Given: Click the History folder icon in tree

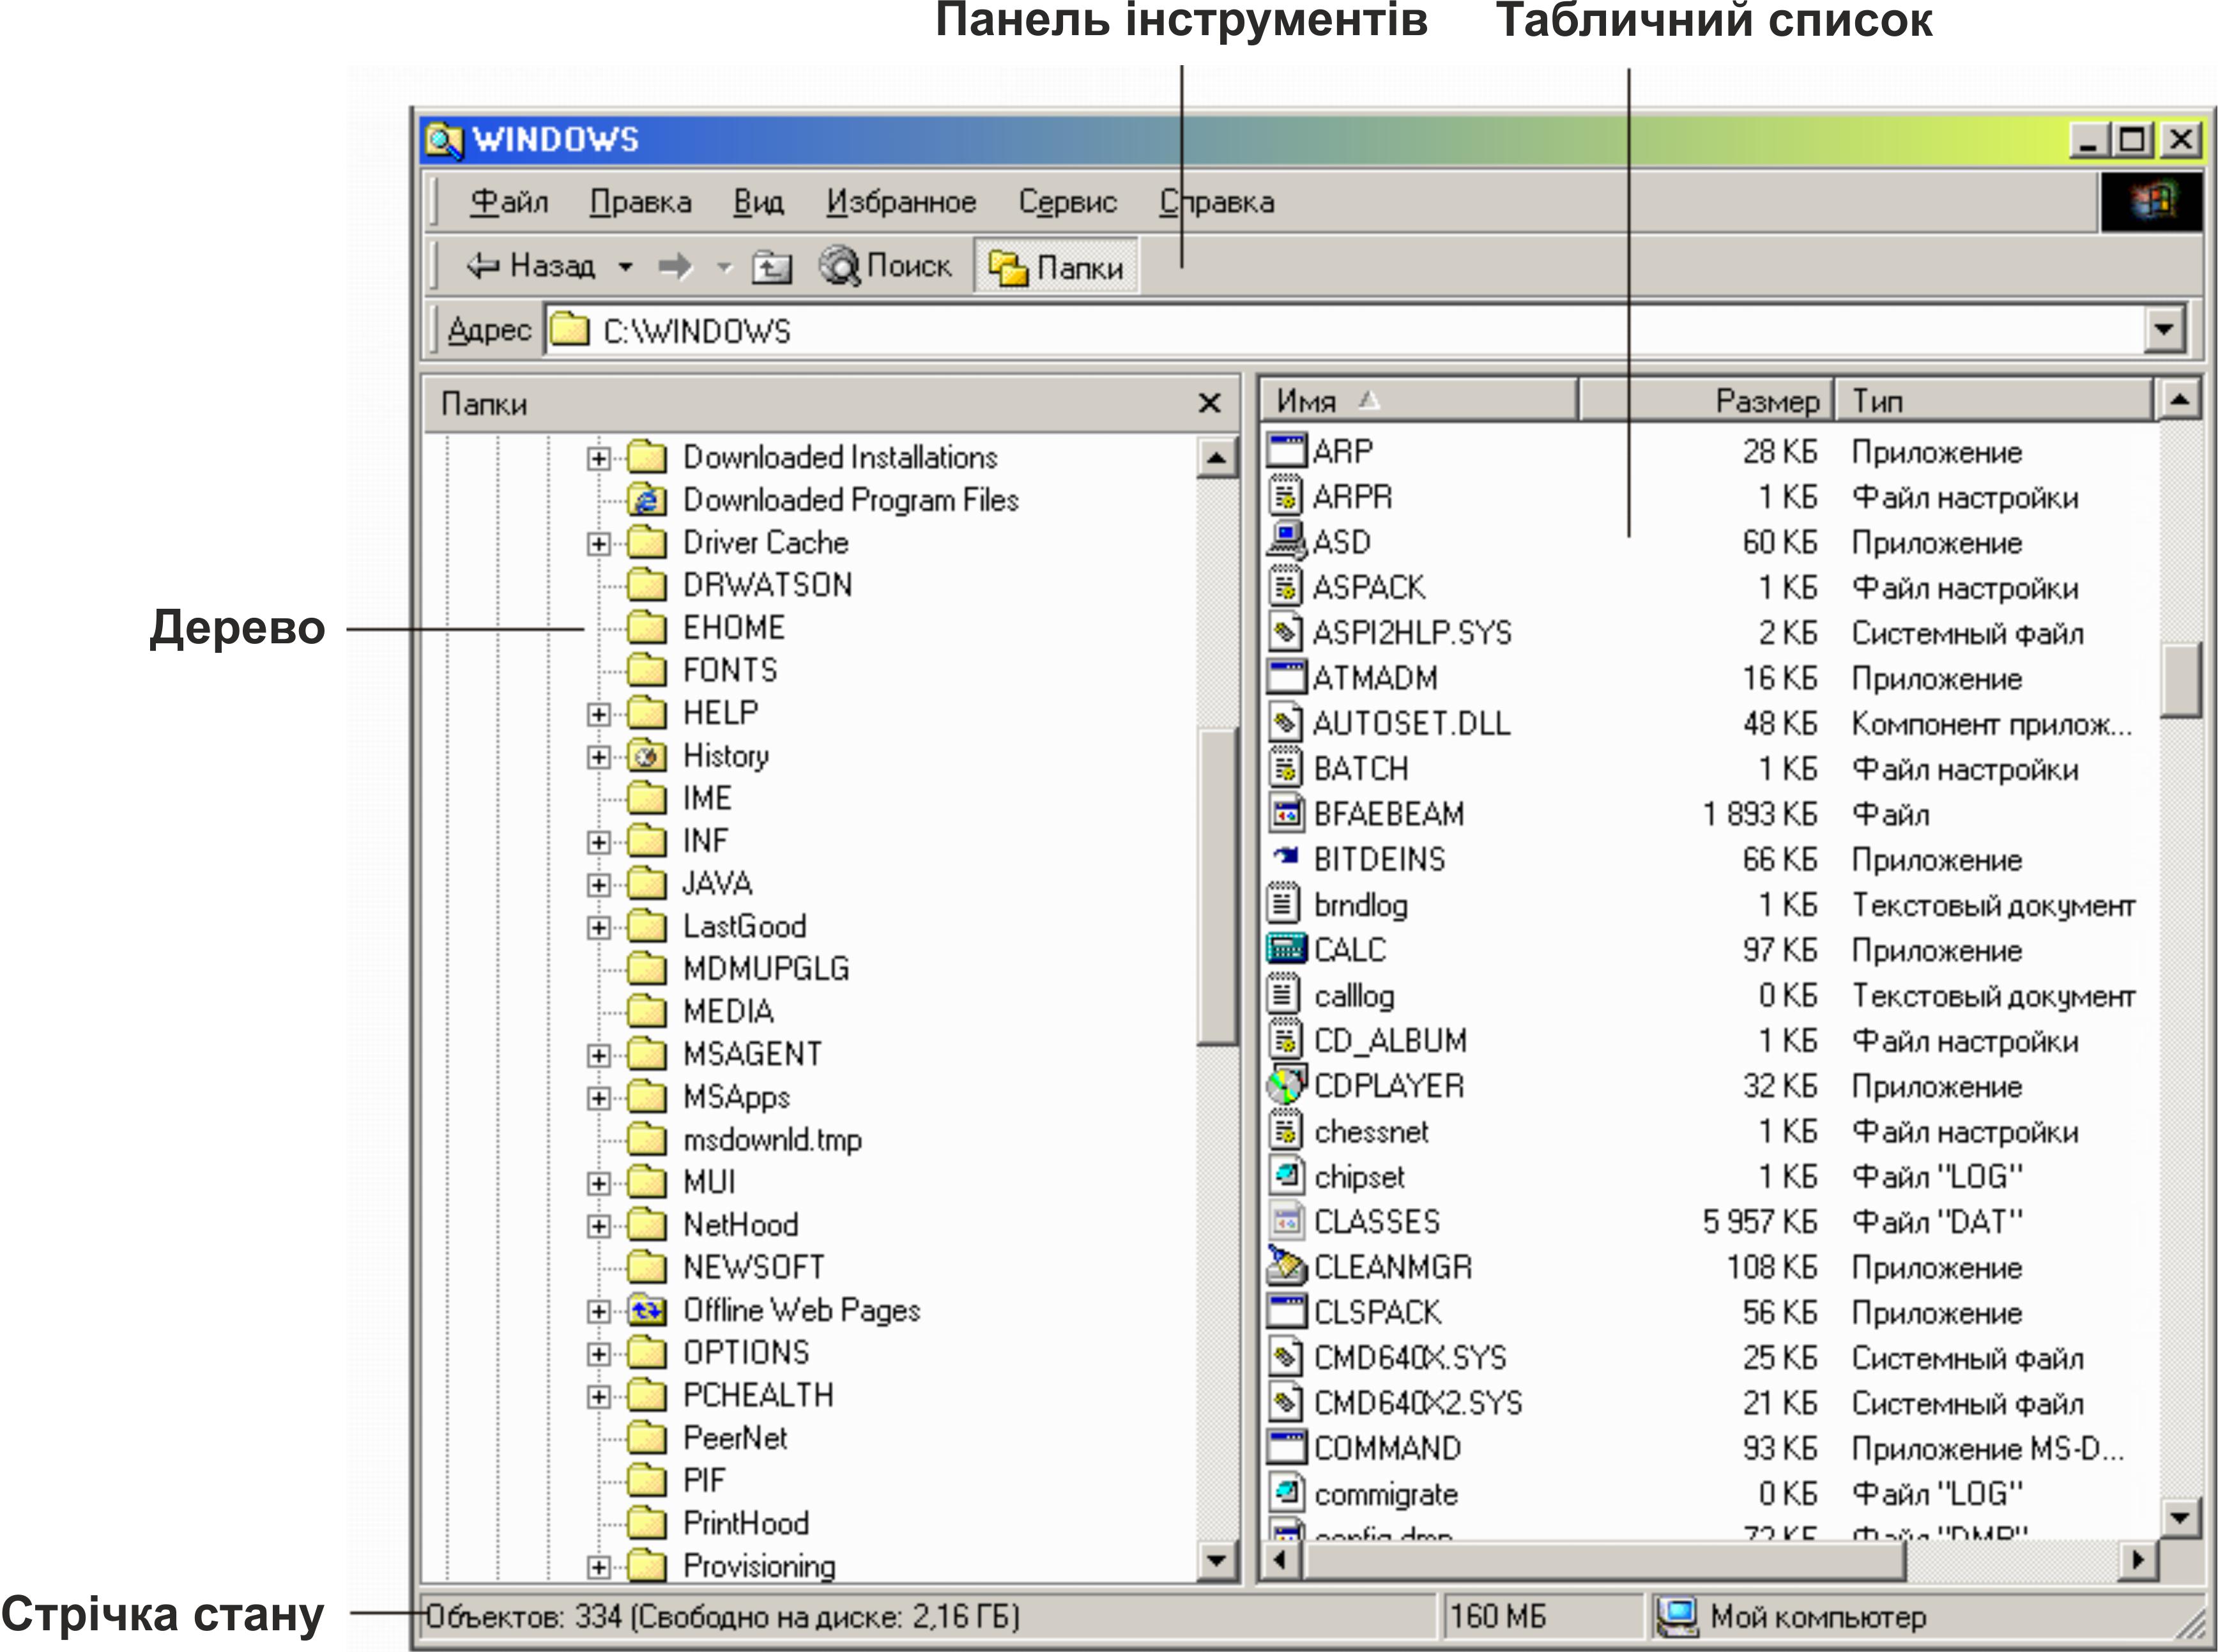Looking at the screenshot, I should [x=647, y=756].
